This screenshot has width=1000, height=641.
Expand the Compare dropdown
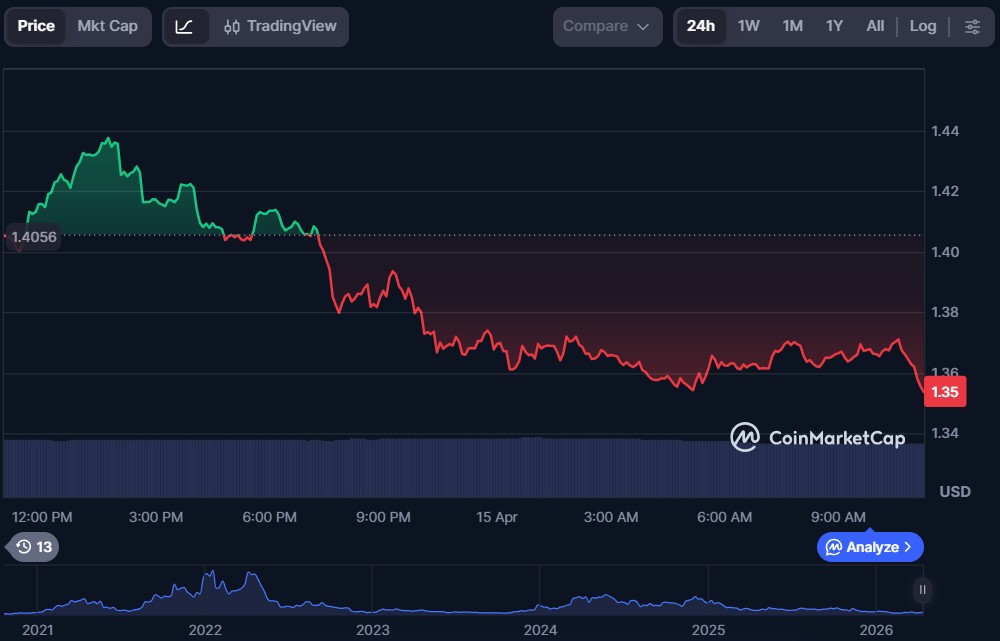pos(607,27)
